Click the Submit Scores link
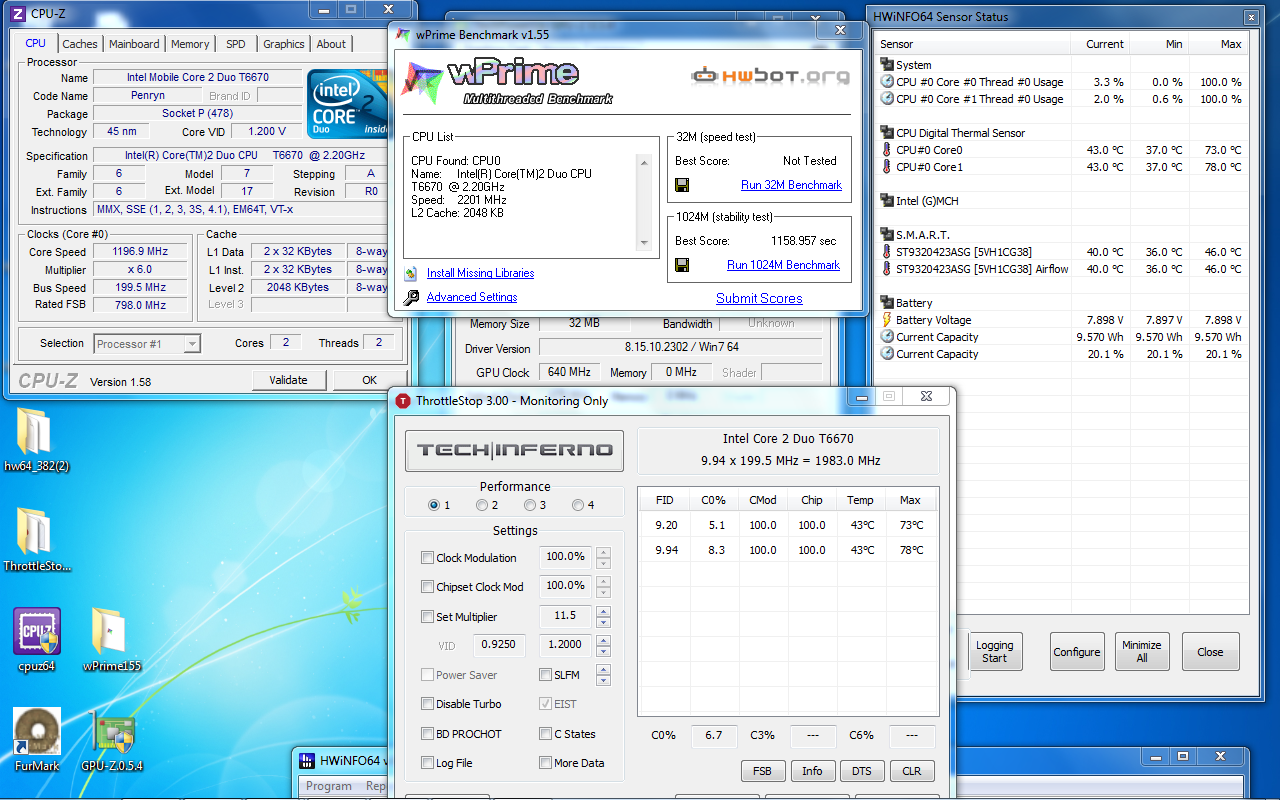This screenshot has height=800, width=1280. [759, 298]
